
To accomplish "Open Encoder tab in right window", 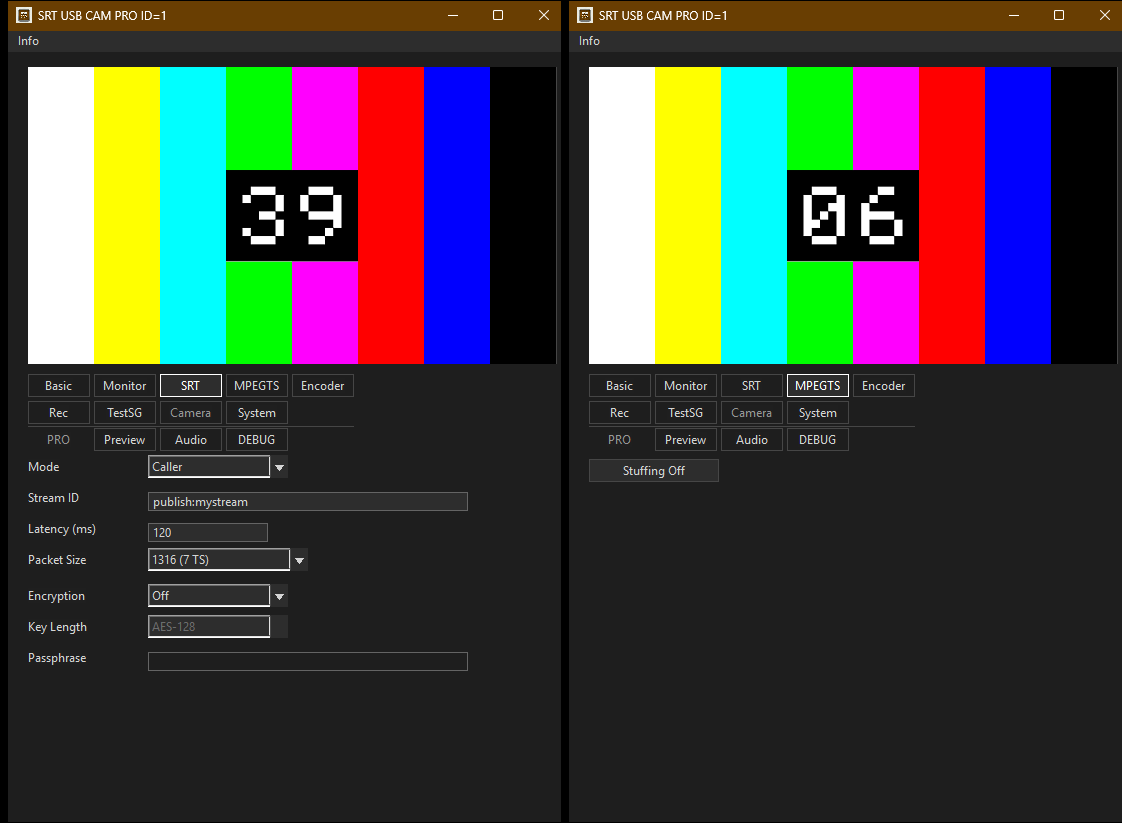I will coord(884,386).
